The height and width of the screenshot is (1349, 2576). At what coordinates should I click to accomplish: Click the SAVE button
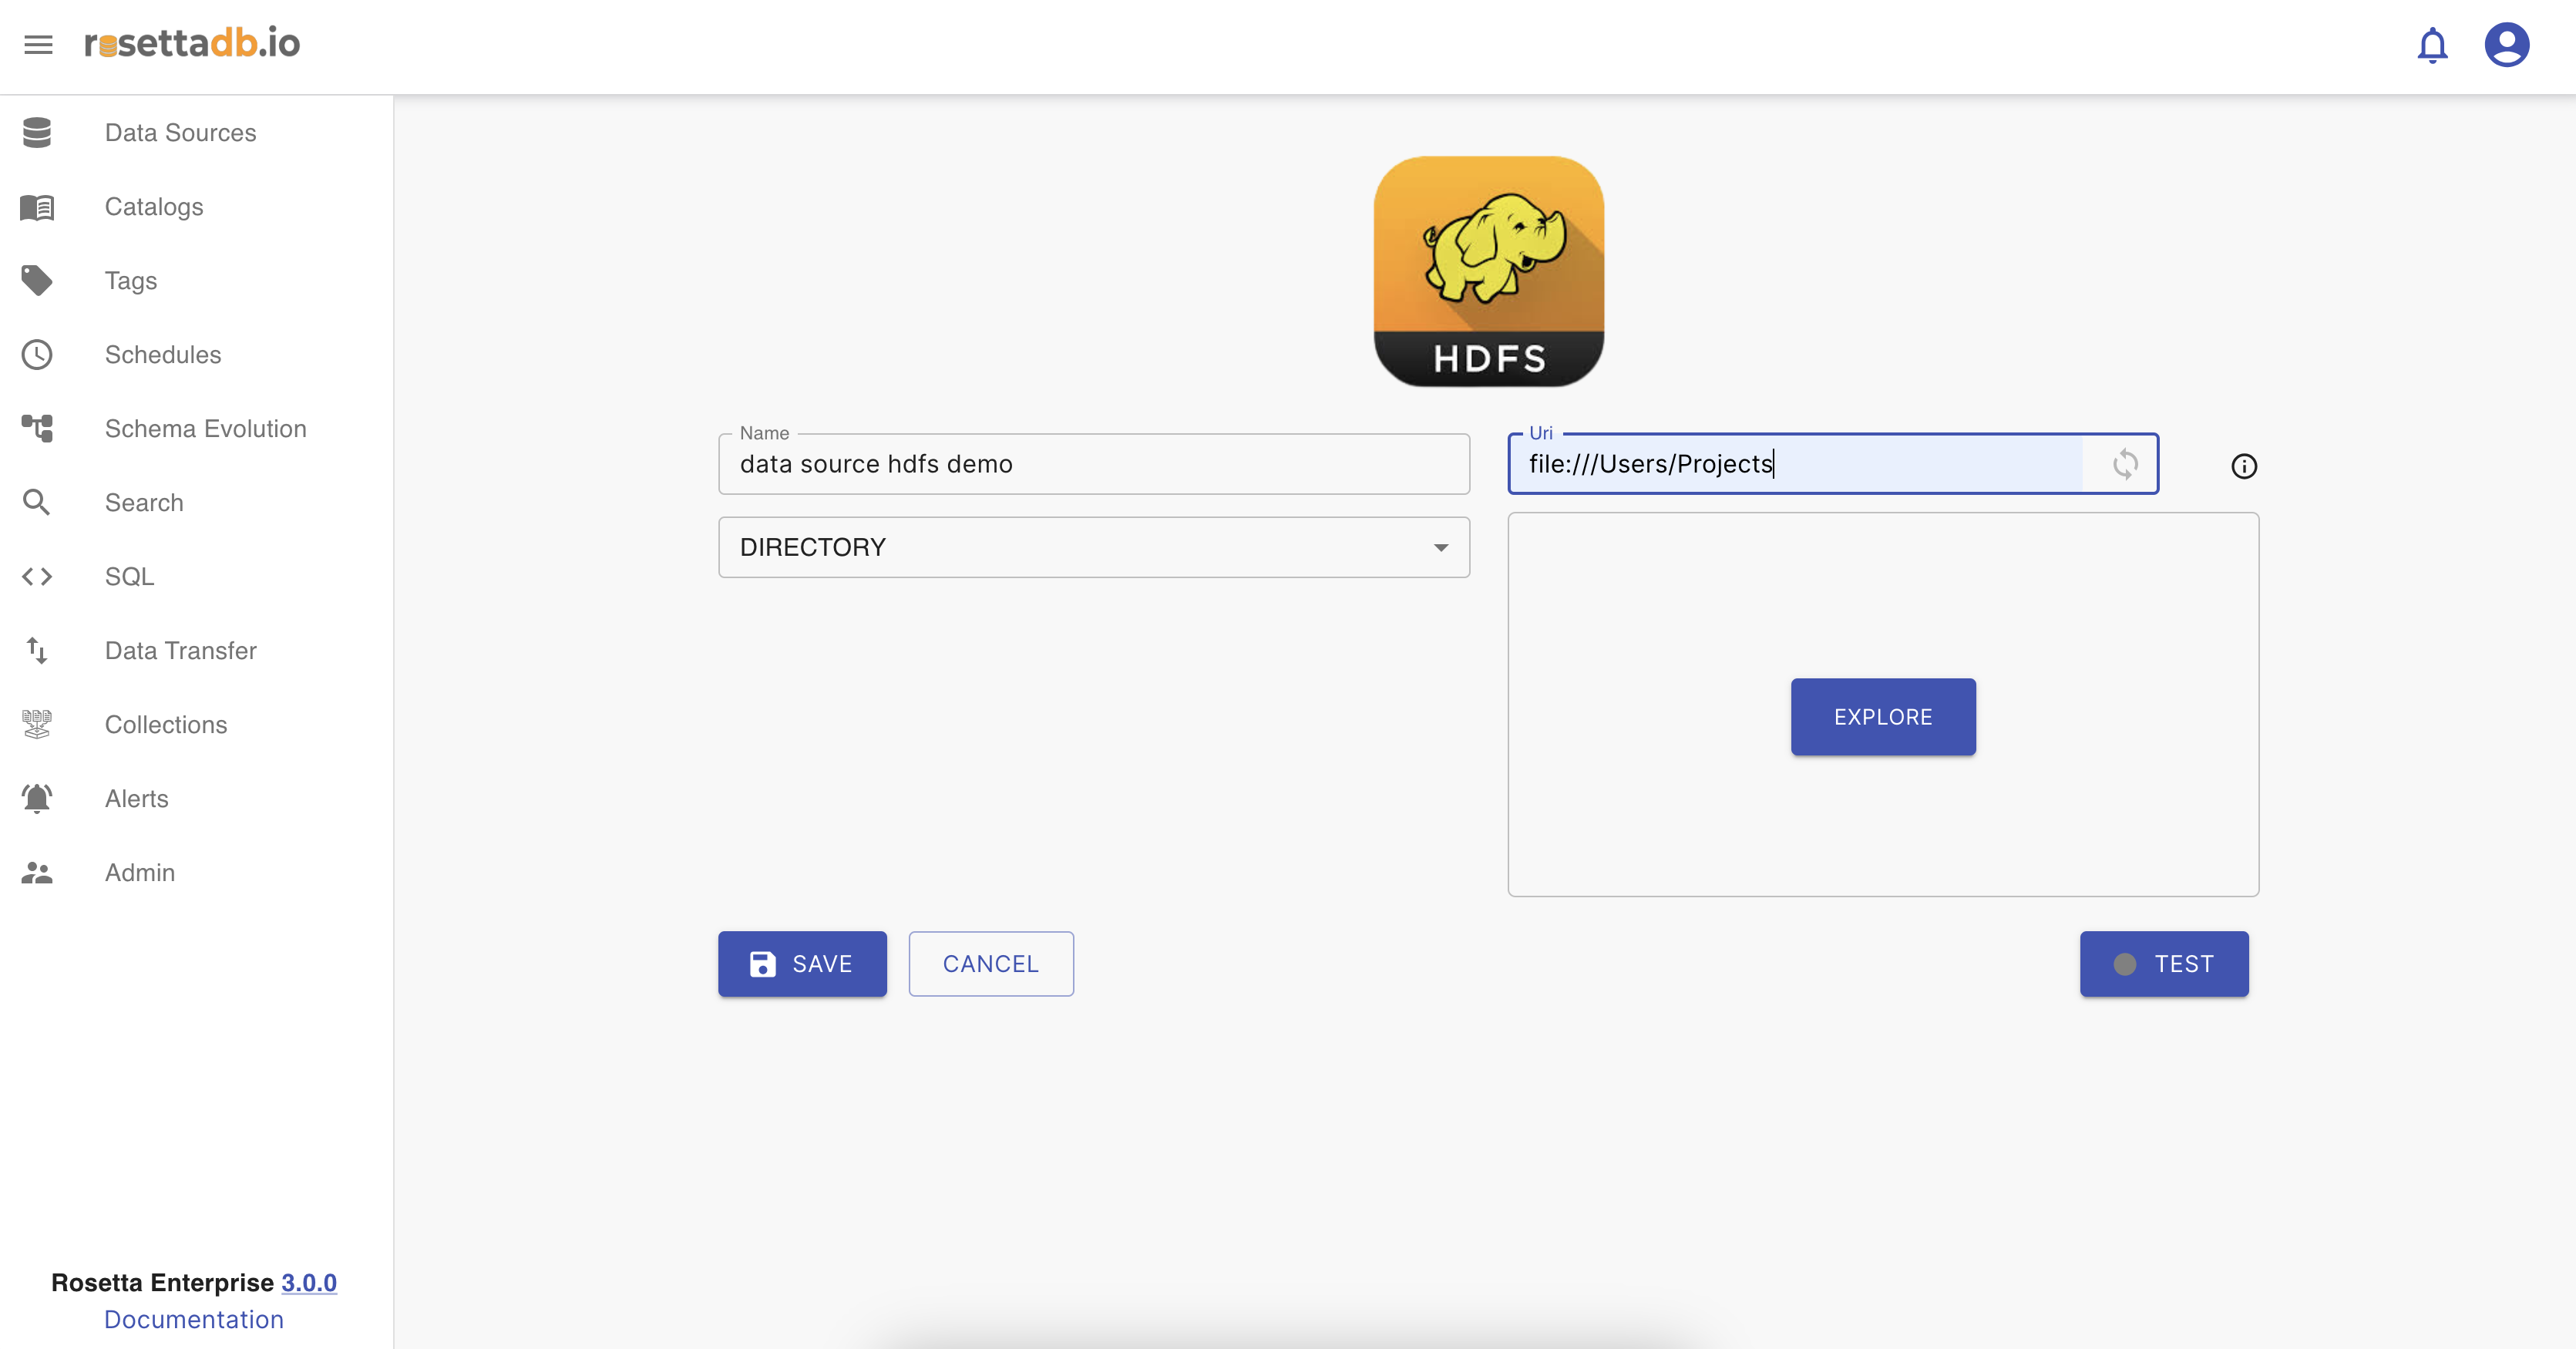tap(802, 964)
